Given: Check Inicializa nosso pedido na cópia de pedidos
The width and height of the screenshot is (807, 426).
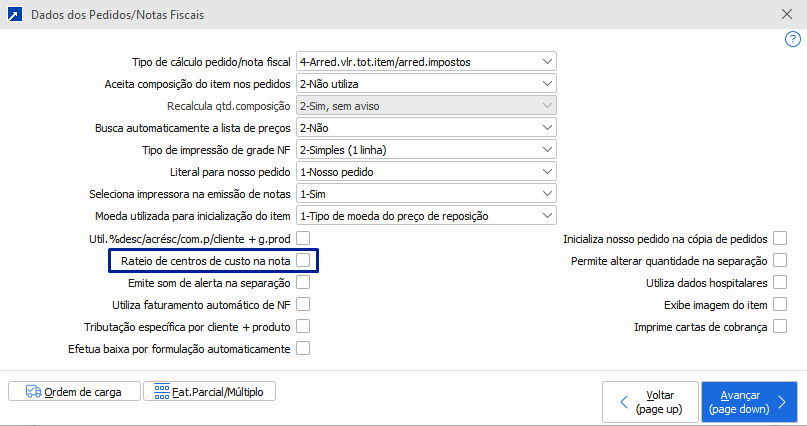Looking at the screenshot, I should (780, 239).
